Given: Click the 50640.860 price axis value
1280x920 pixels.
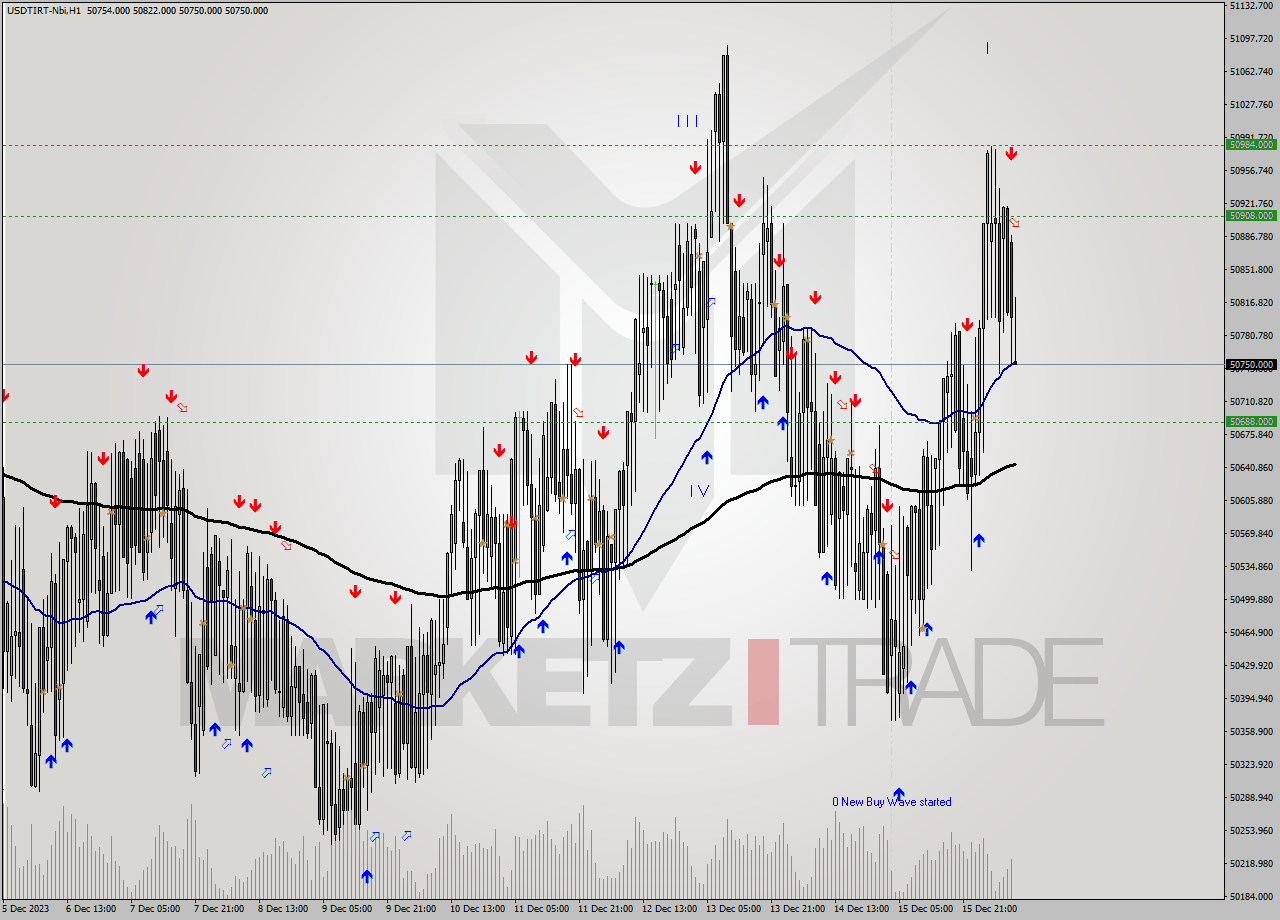Looking at the screenshot, I should pyautogui.click(x=1252, y=468).
